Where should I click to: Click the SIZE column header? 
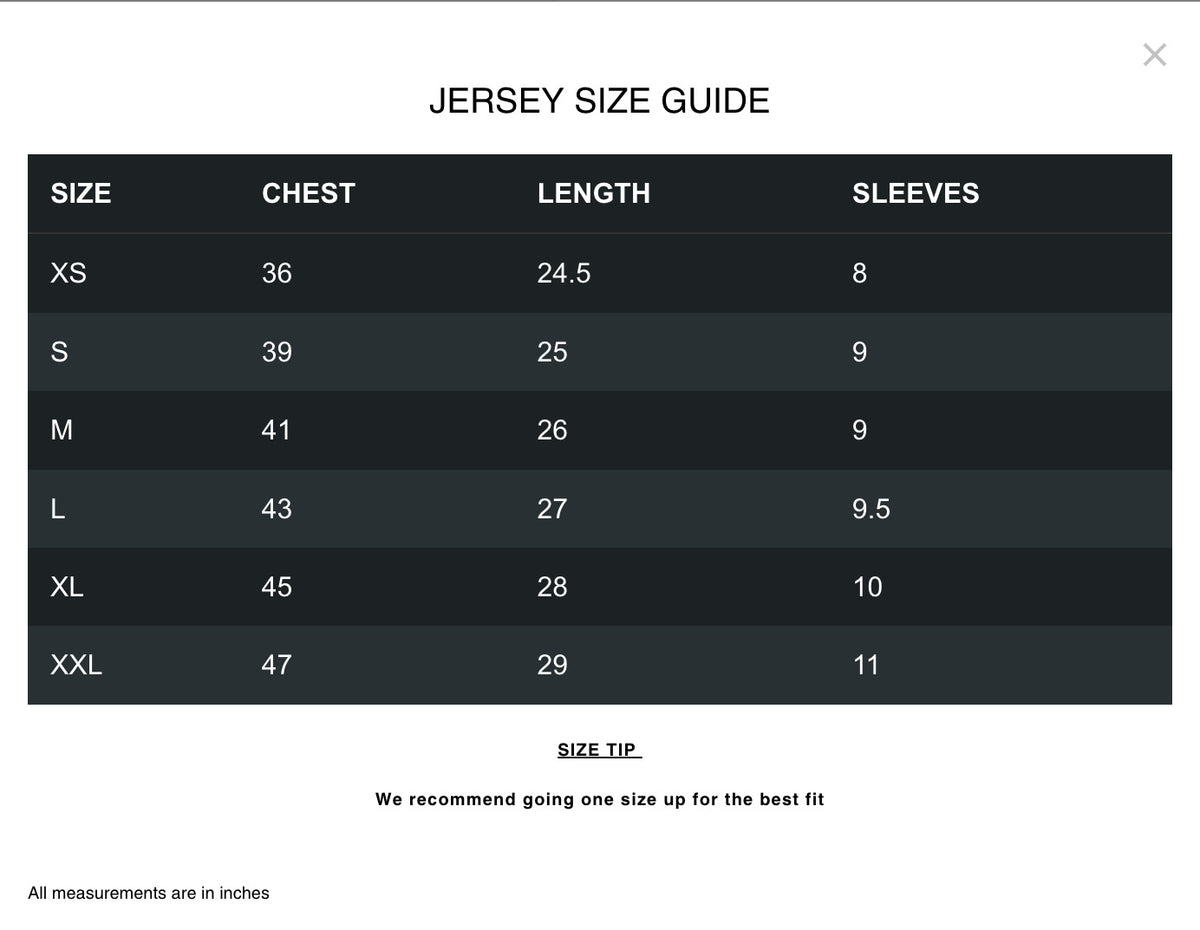point(81,193)
